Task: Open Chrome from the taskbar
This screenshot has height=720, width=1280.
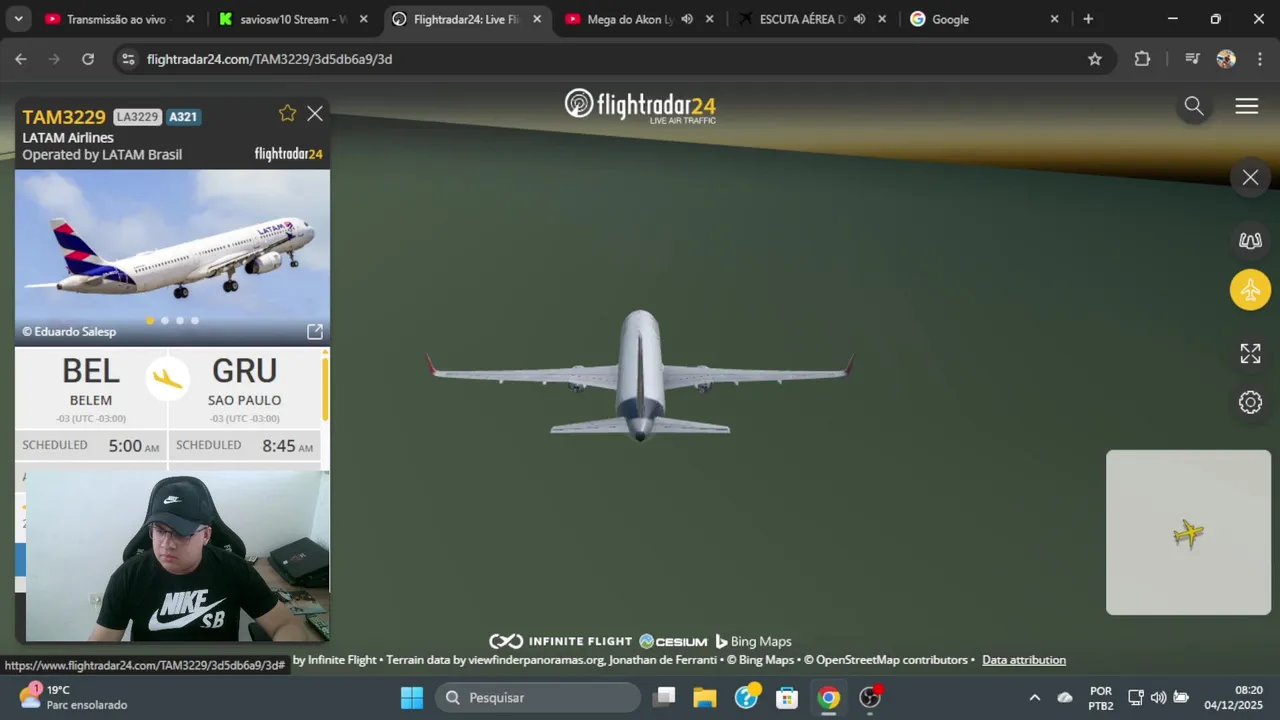Action: coord(828,697)
